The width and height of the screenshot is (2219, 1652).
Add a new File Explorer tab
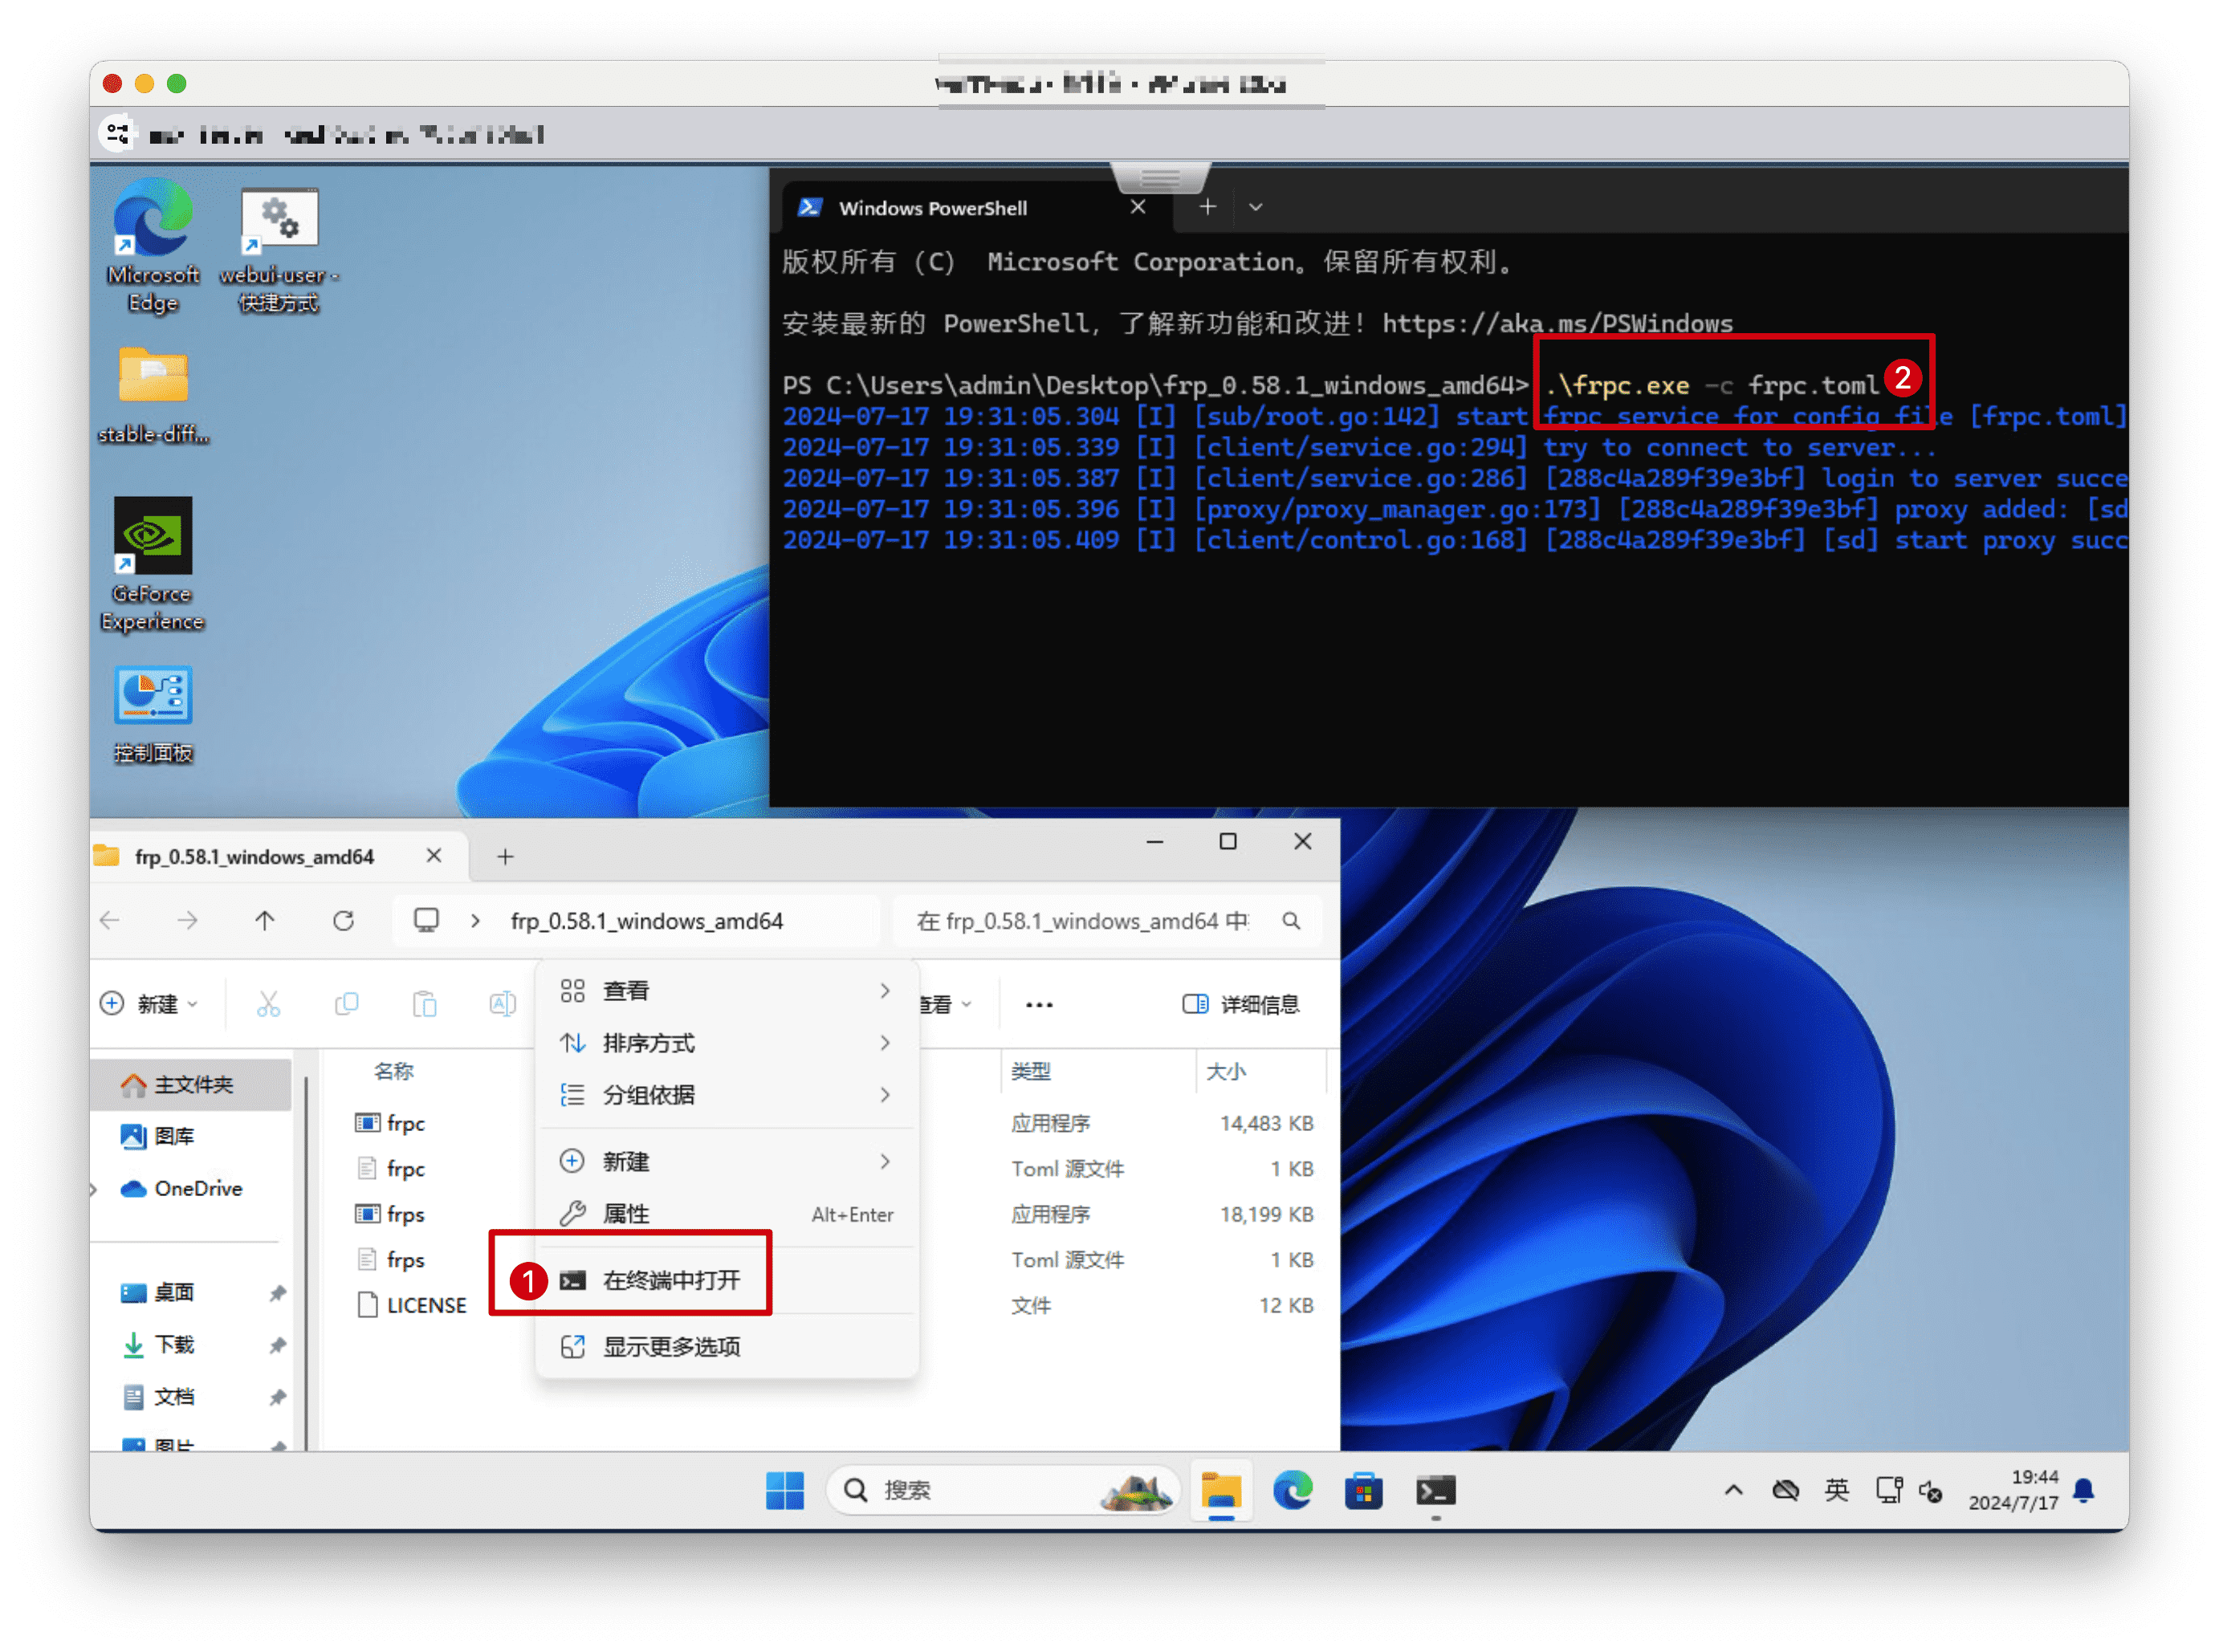coord(505,856)
